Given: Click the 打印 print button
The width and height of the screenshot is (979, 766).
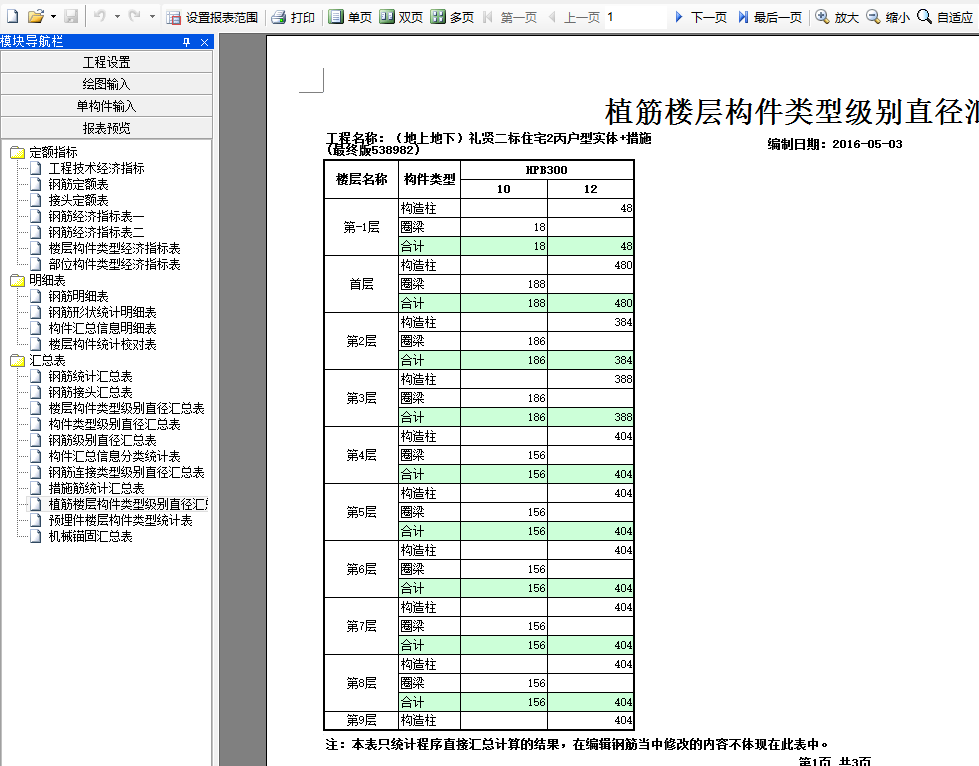Looking at the screenshot, I should click(293, 17).
